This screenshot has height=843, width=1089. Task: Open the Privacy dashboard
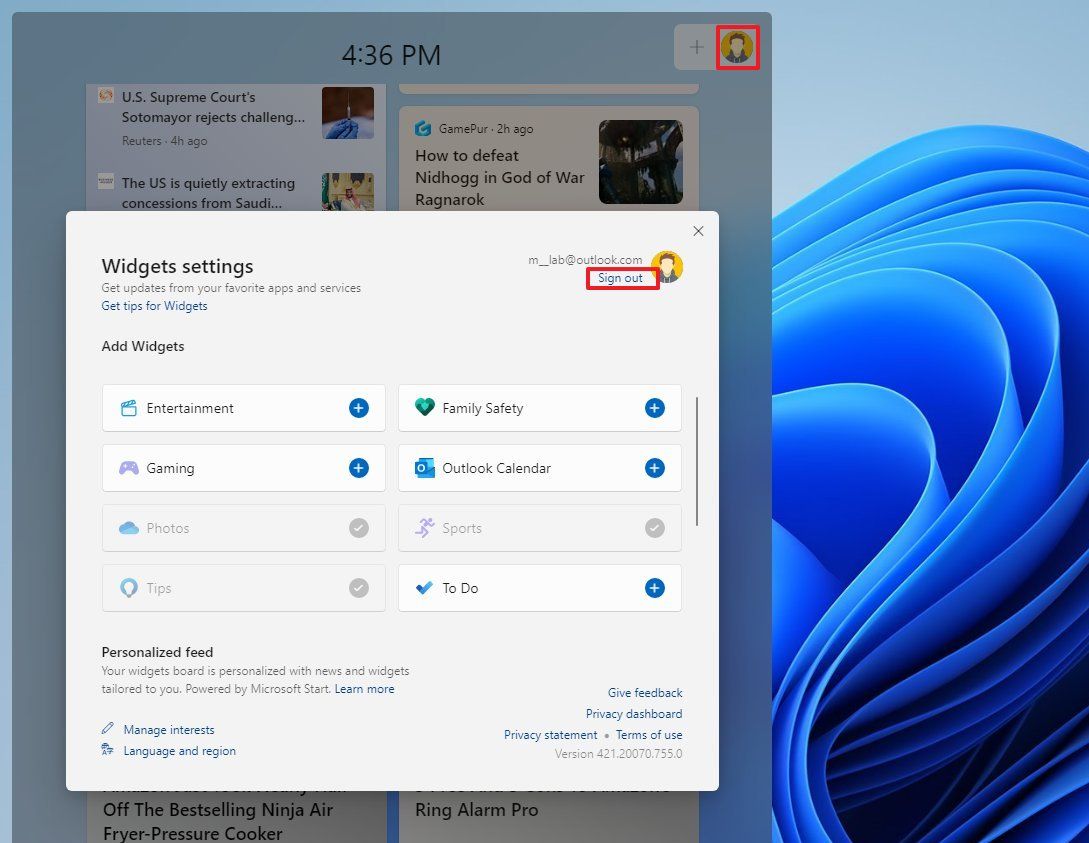tap(633, 713)
